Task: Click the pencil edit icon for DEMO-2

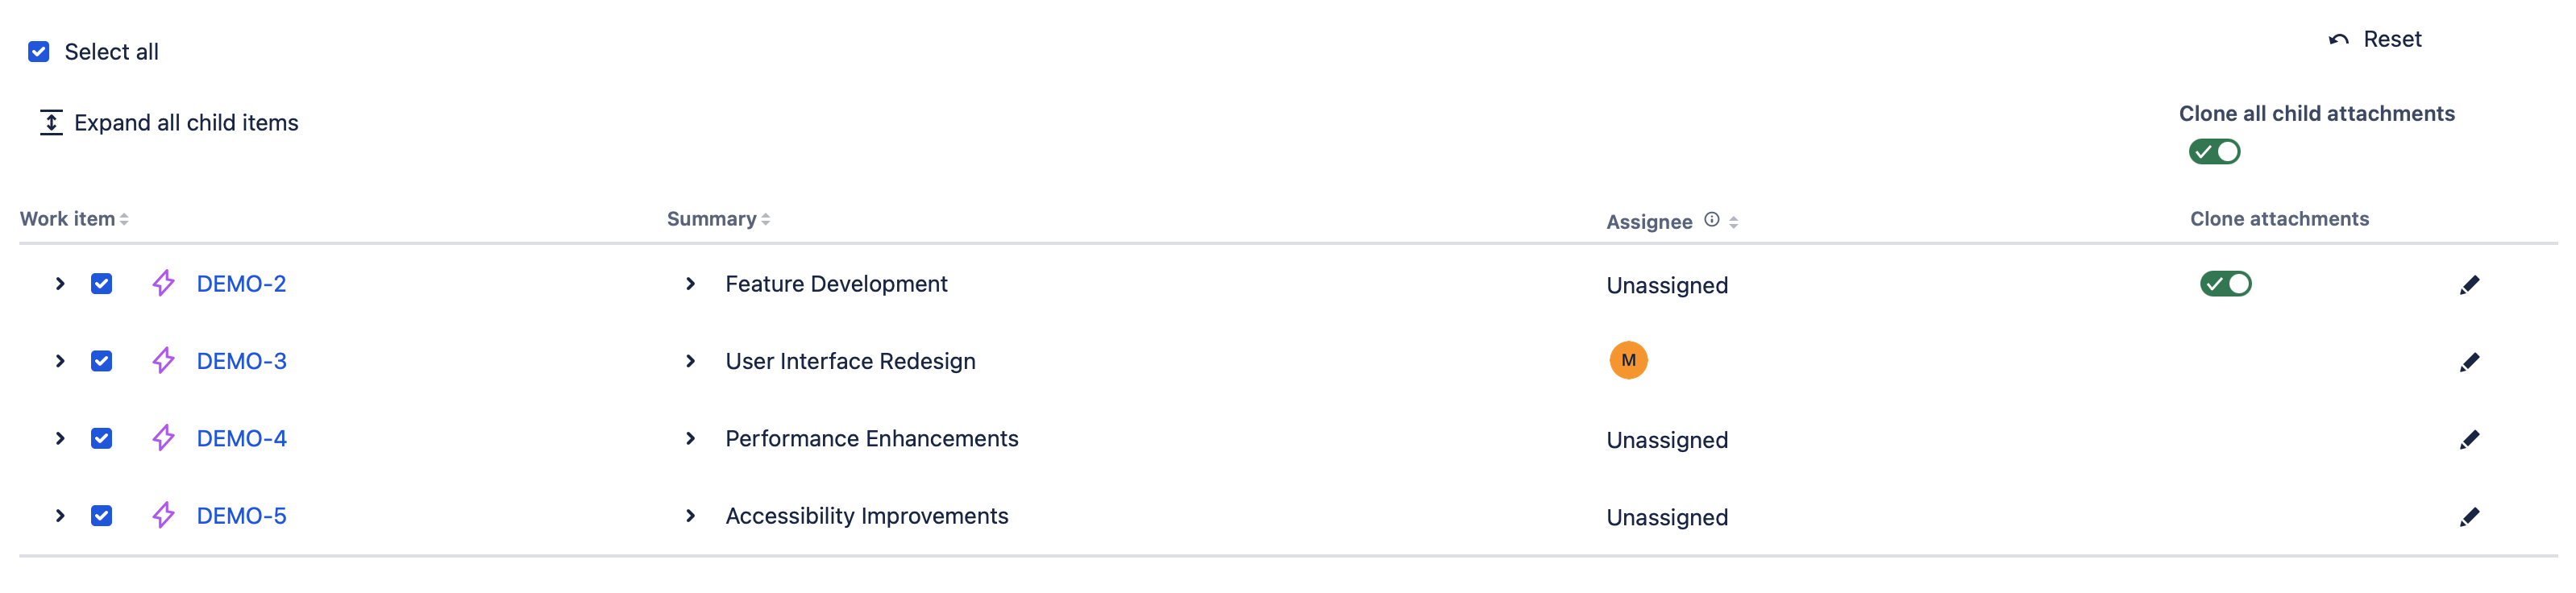Action: (x=2468, y=285)
